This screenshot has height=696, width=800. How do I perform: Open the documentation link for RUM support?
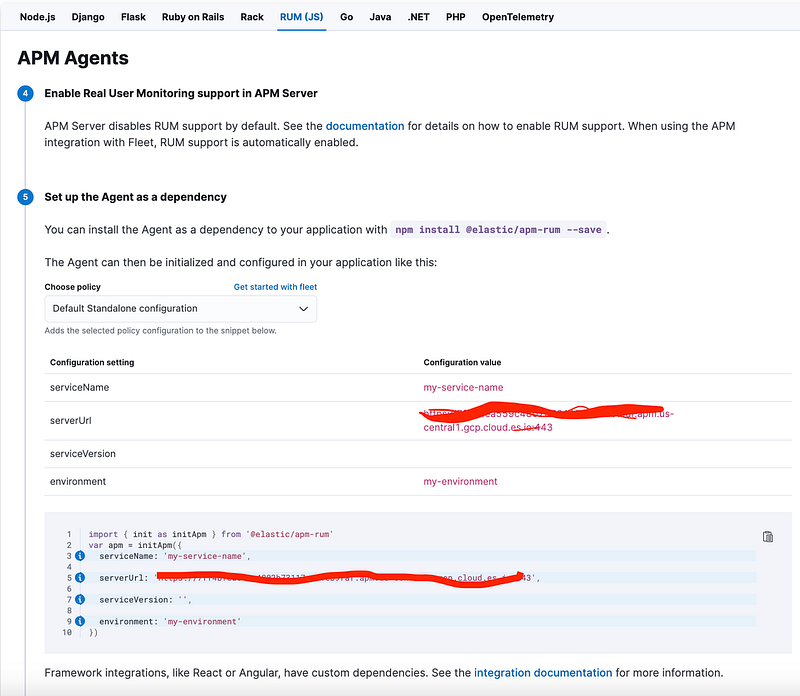[x=365, y=126]
